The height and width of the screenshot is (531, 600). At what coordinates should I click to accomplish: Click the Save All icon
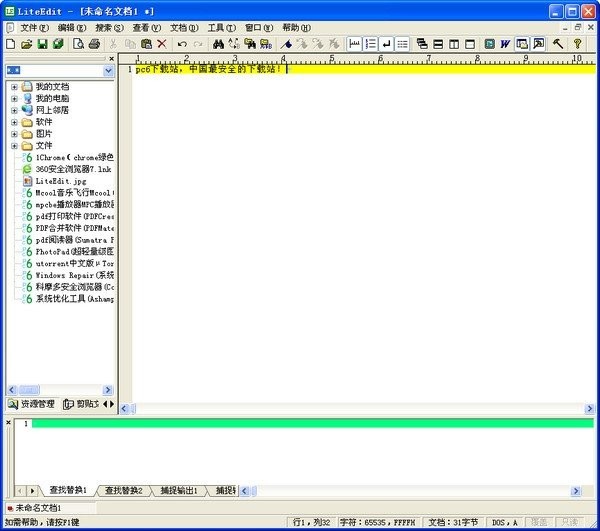click(x=58, y=44)
